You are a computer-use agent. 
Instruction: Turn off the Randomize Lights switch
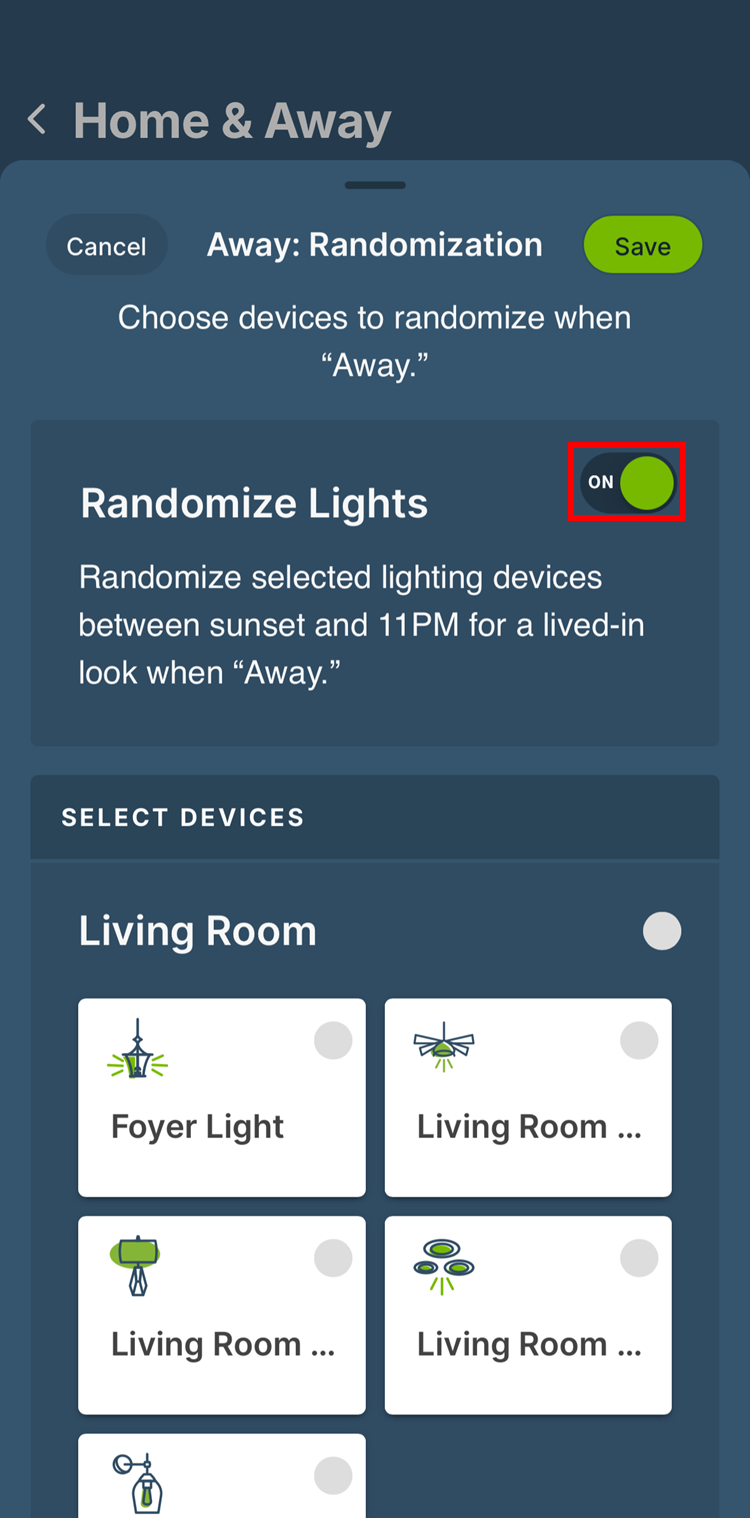click(627, 482)
